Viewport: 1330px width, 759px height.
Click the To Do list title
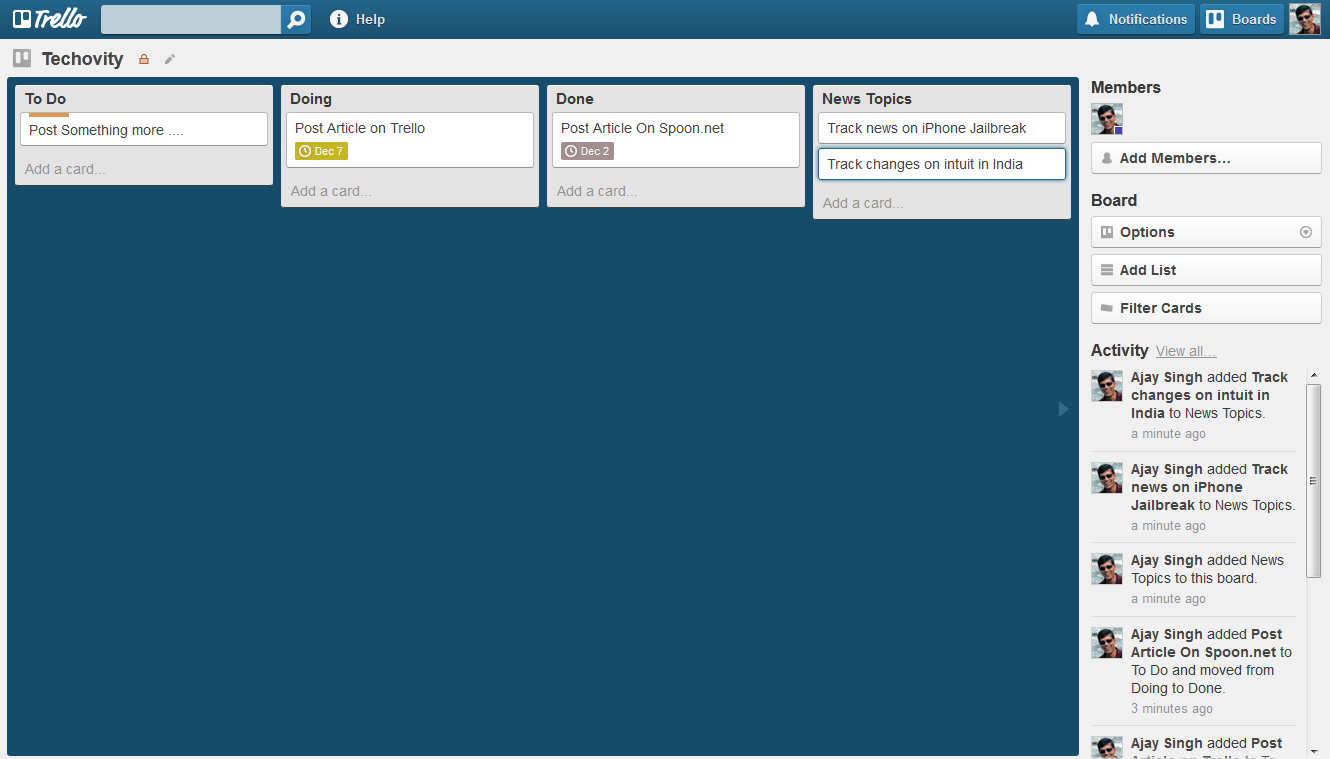[x=46, y=99]
